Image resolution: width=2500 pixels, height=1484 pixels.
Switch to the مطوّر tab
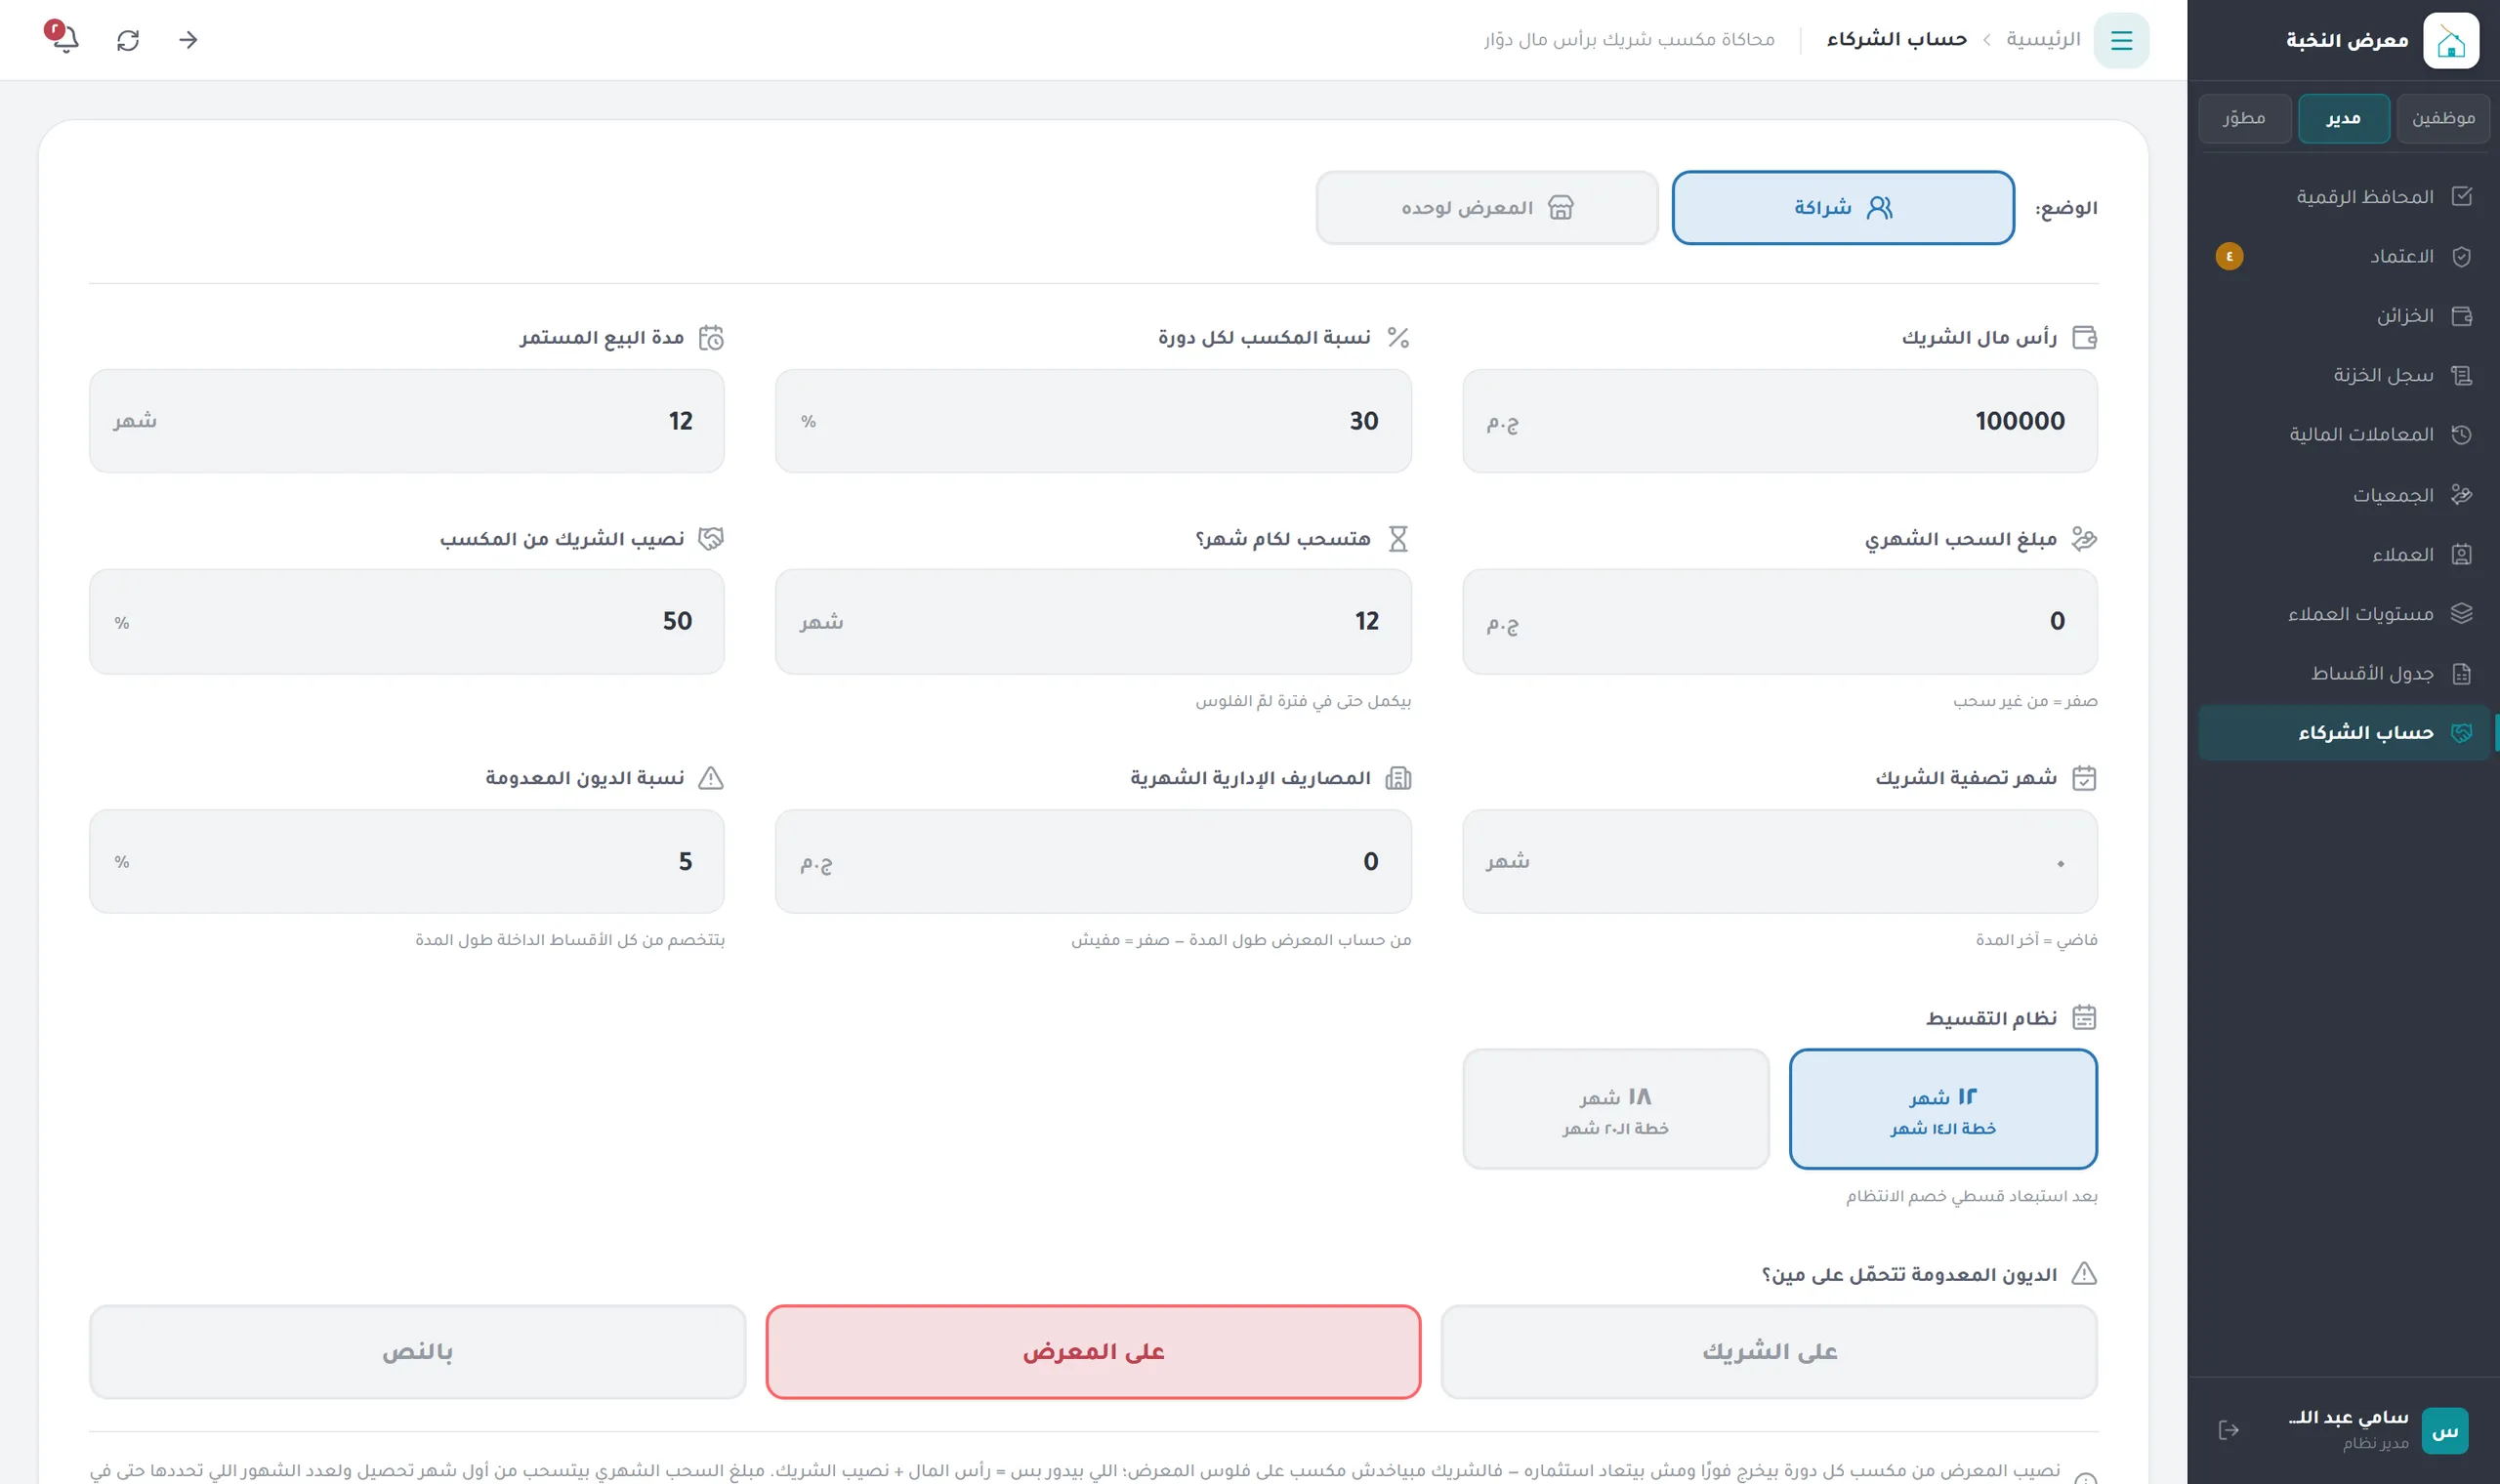click(x=2244, y=118)
